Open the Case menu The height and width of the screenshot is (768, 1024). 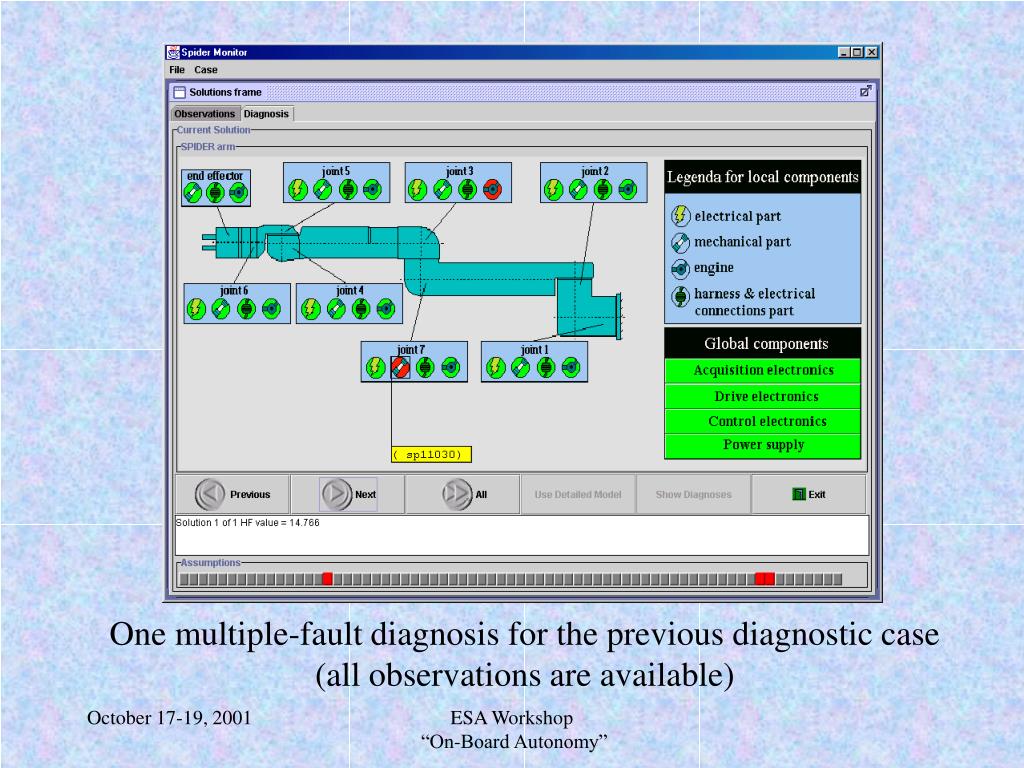(206, 70)
